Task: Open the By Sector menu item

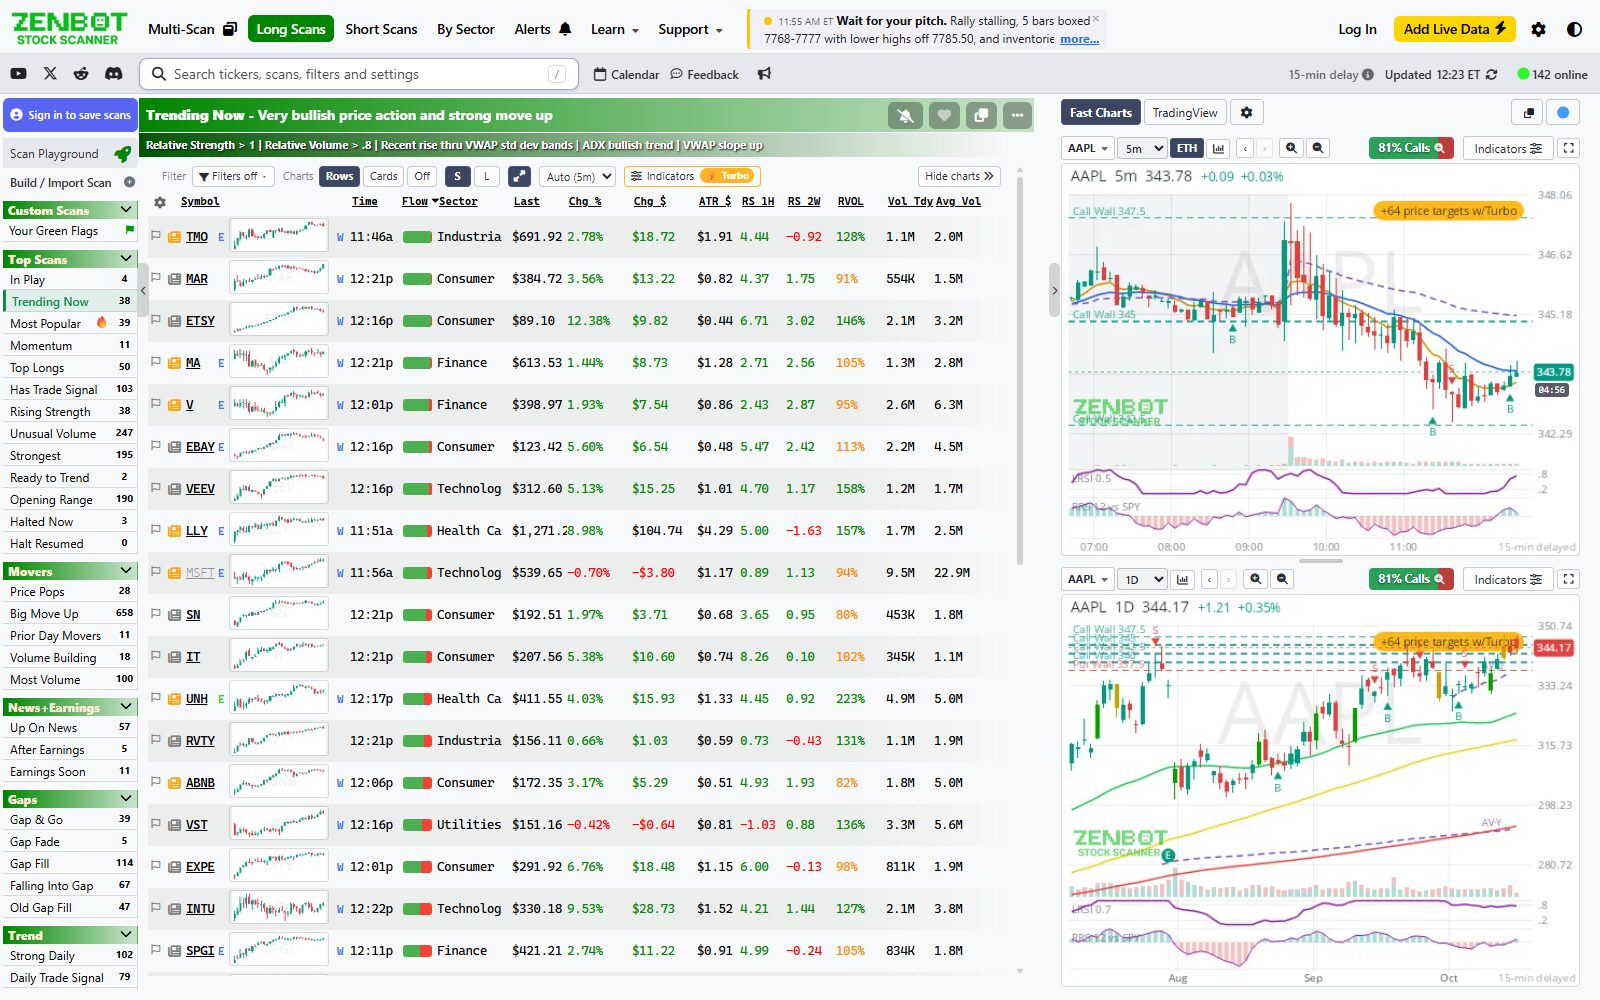Action: (465, 29)
